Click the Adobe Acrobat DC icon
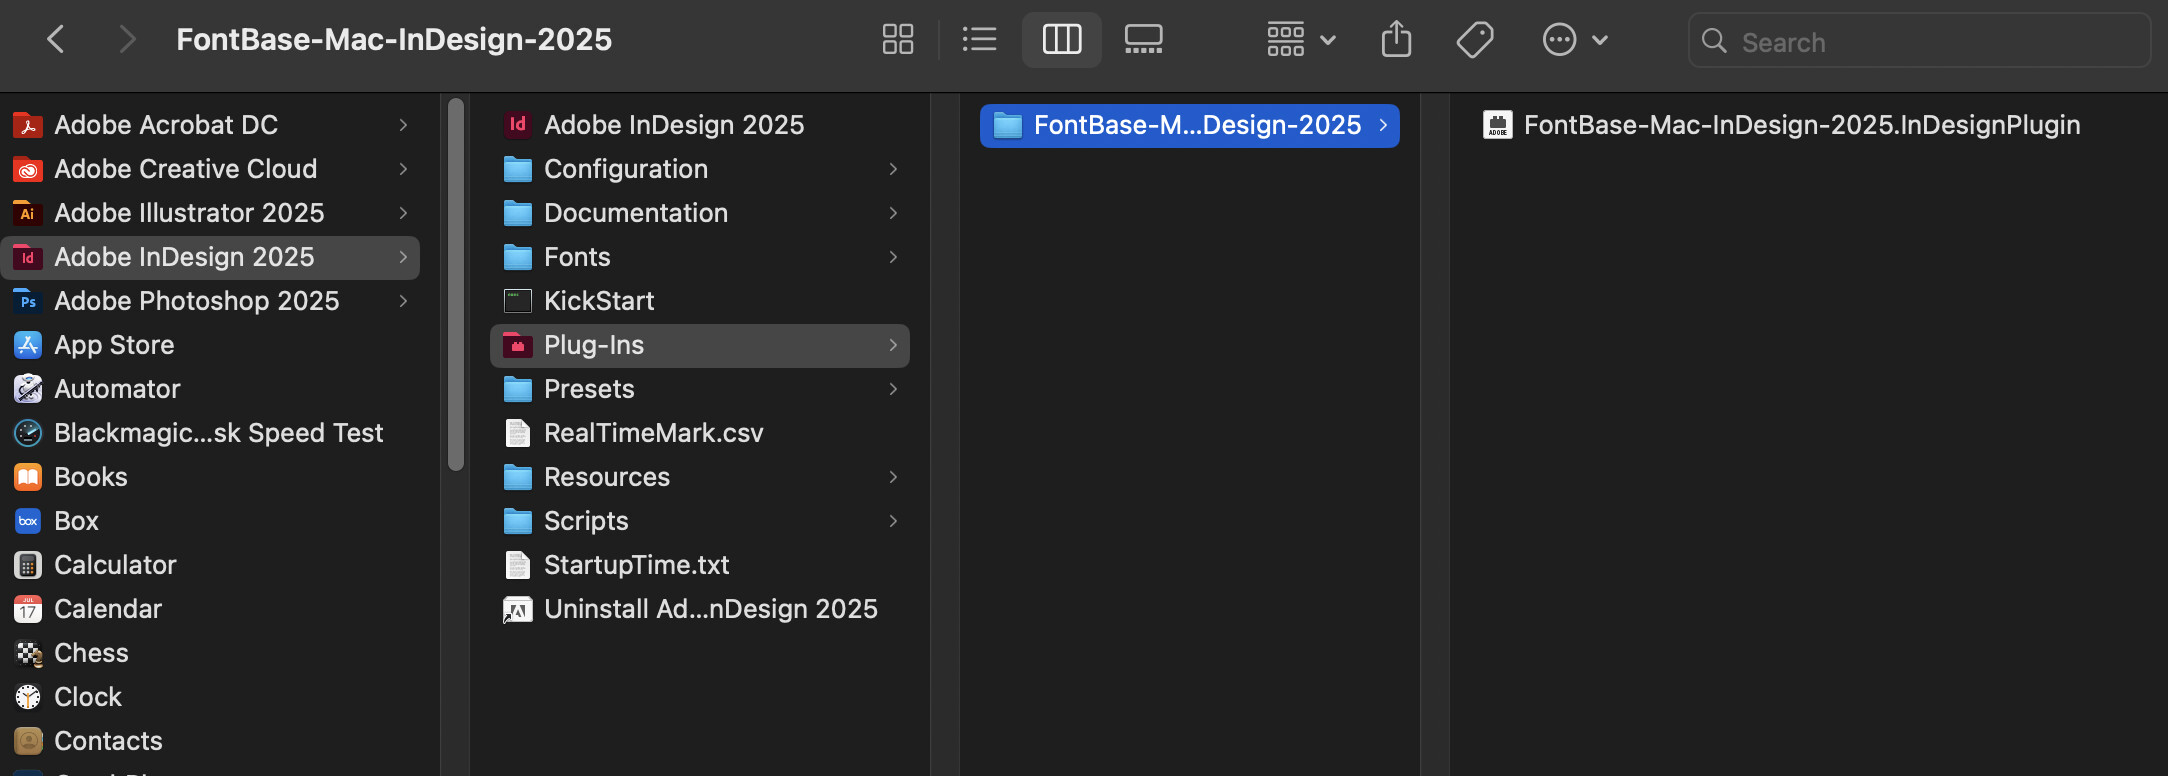Screen dimensions: 2168x776 click(28, 125)
